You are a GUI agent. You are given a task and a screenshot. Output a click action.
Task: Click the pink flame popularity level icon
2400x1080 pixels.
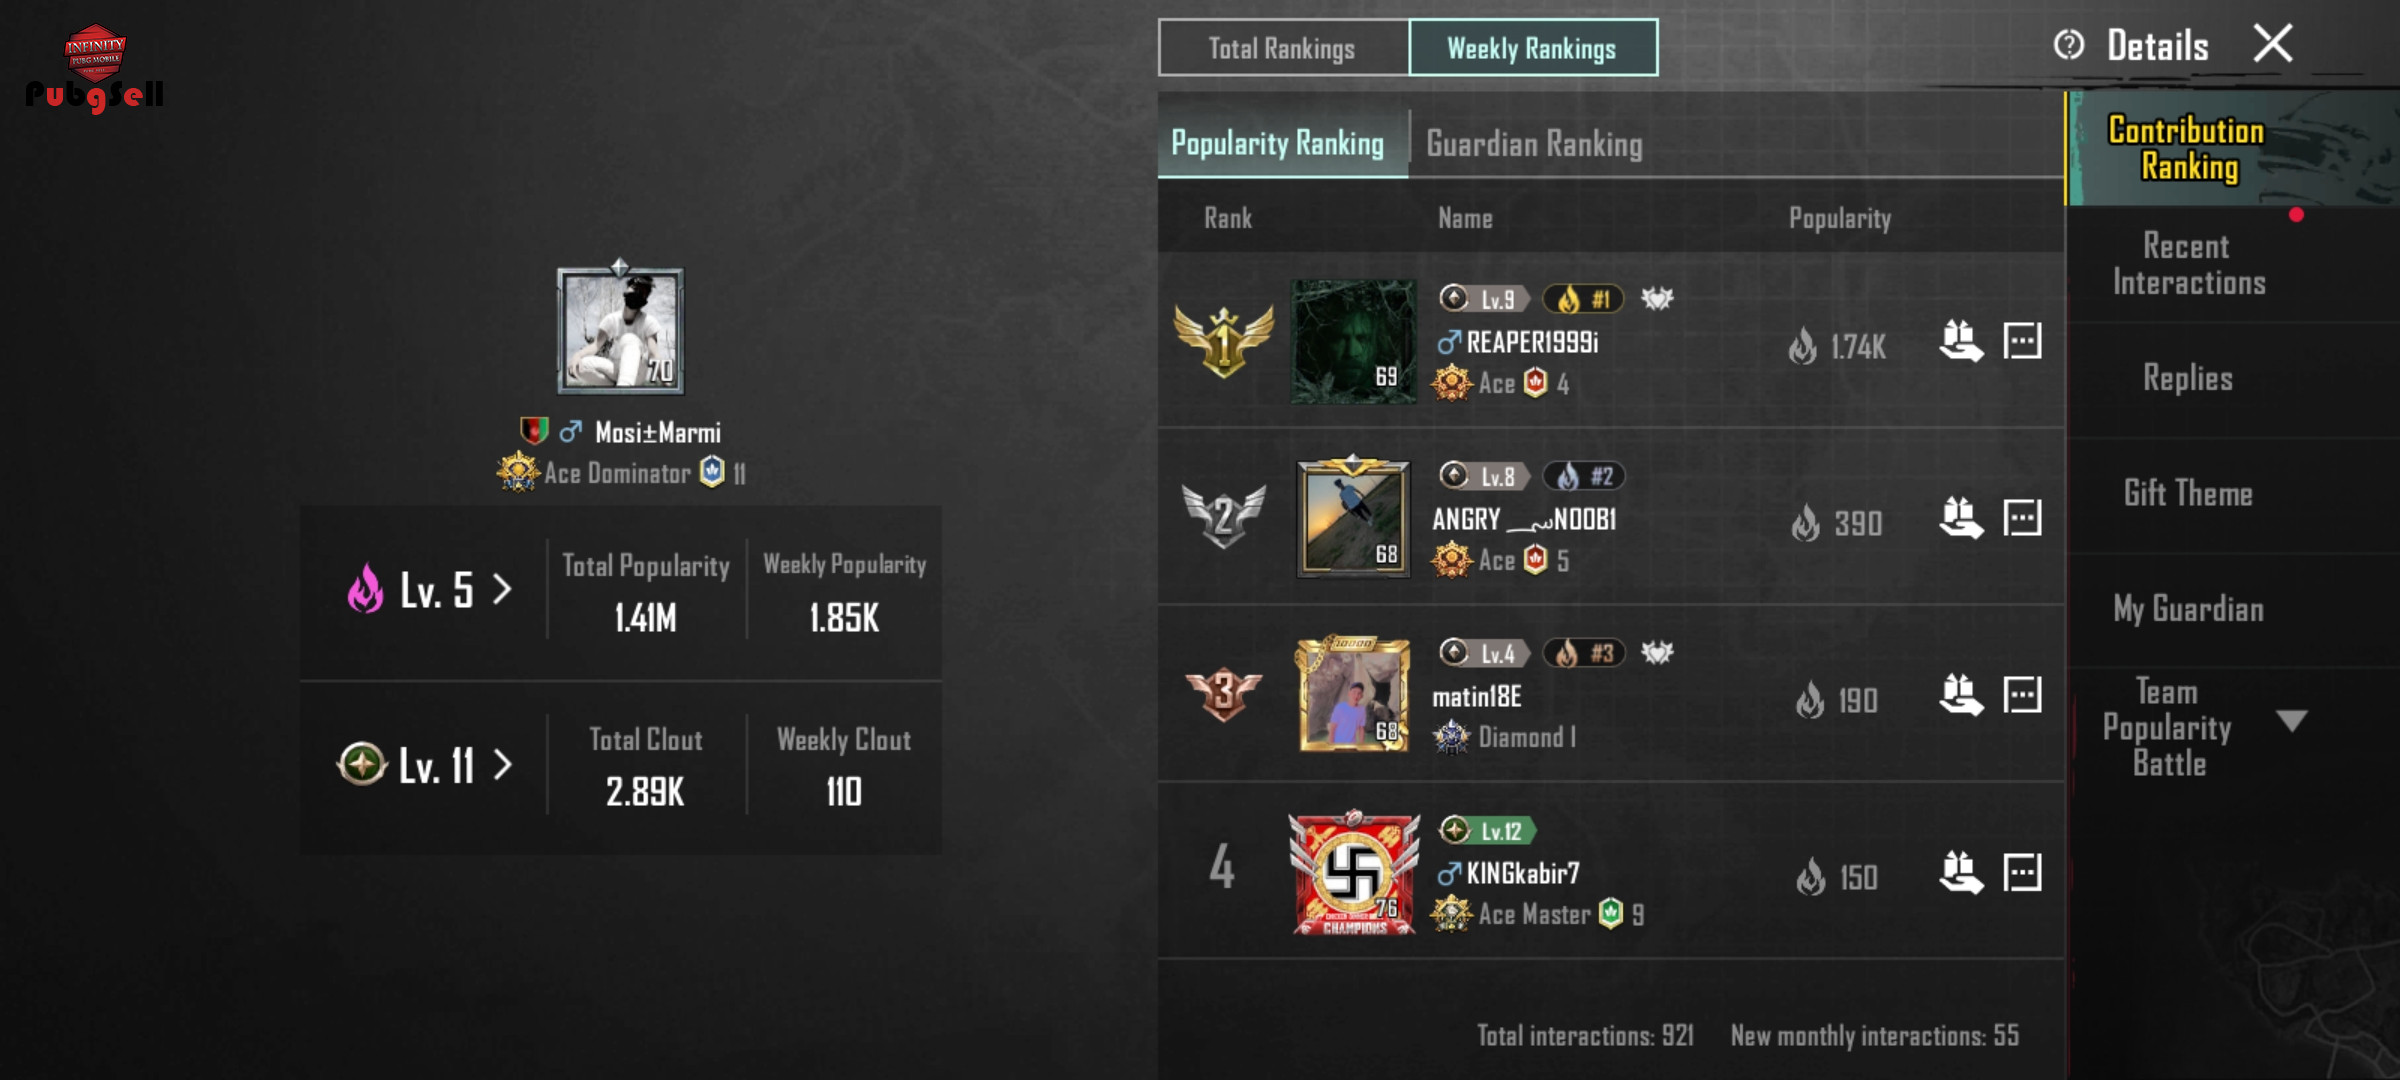coord(365,589)
